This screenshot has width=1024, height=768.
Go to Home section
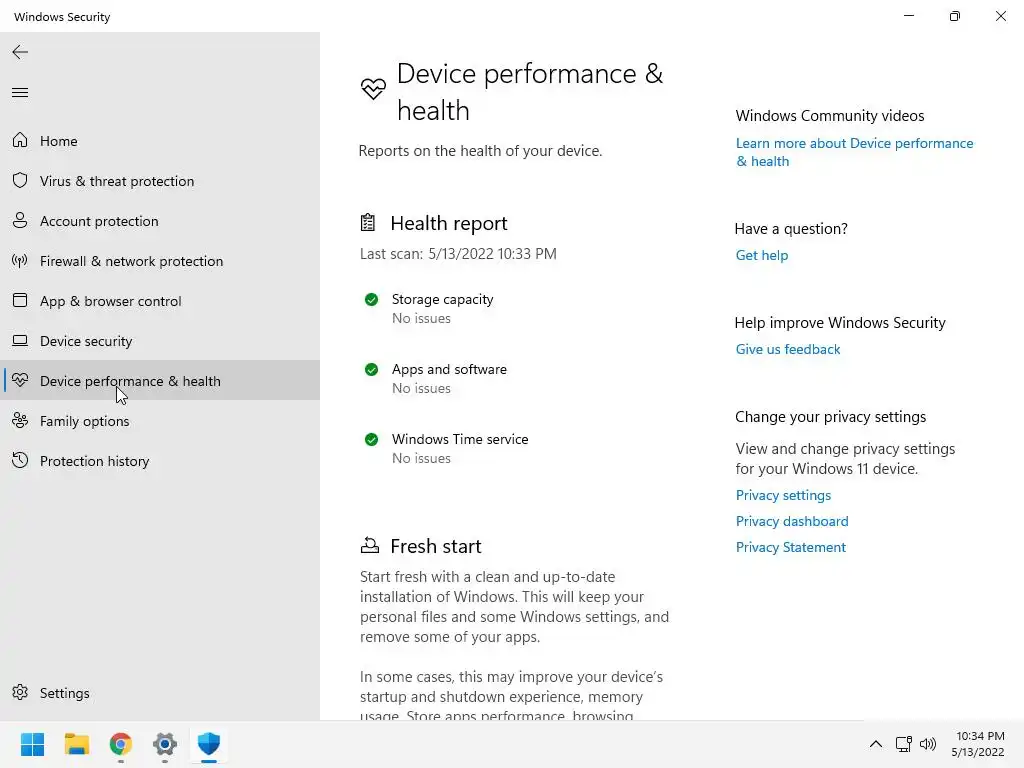click(x=160, y=140)
